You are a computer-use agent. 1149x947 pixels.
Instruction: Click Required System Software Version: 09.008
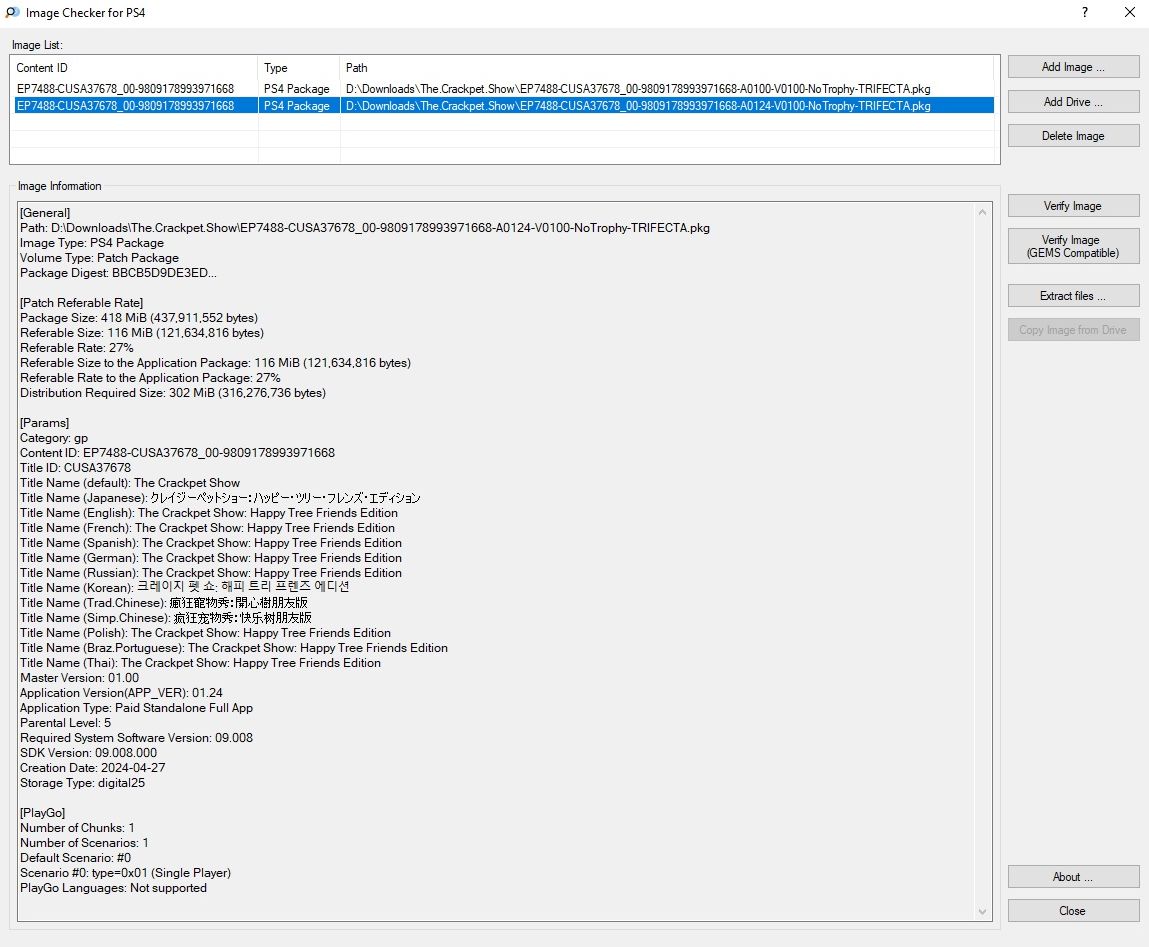click(136, 738)
